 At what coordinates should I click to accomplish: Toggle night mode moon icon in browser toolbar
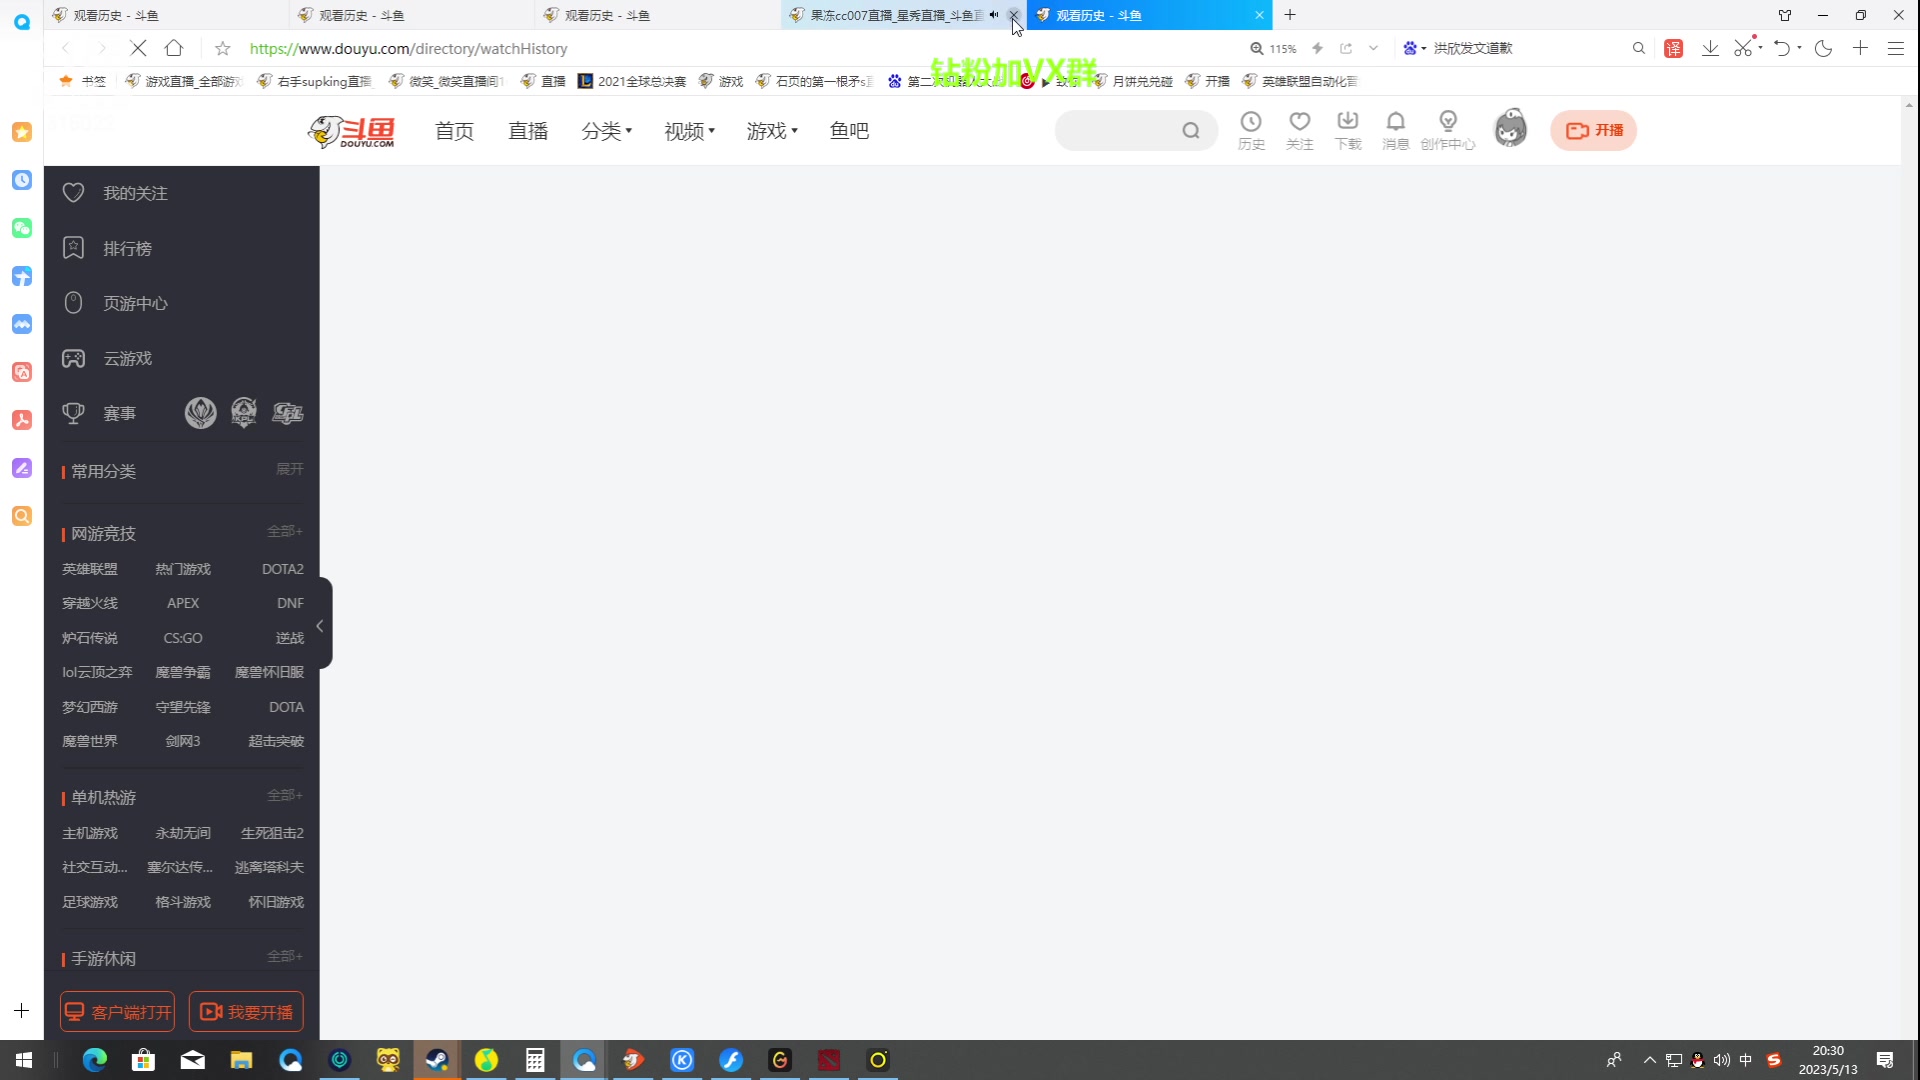[x=1823, y=48]
